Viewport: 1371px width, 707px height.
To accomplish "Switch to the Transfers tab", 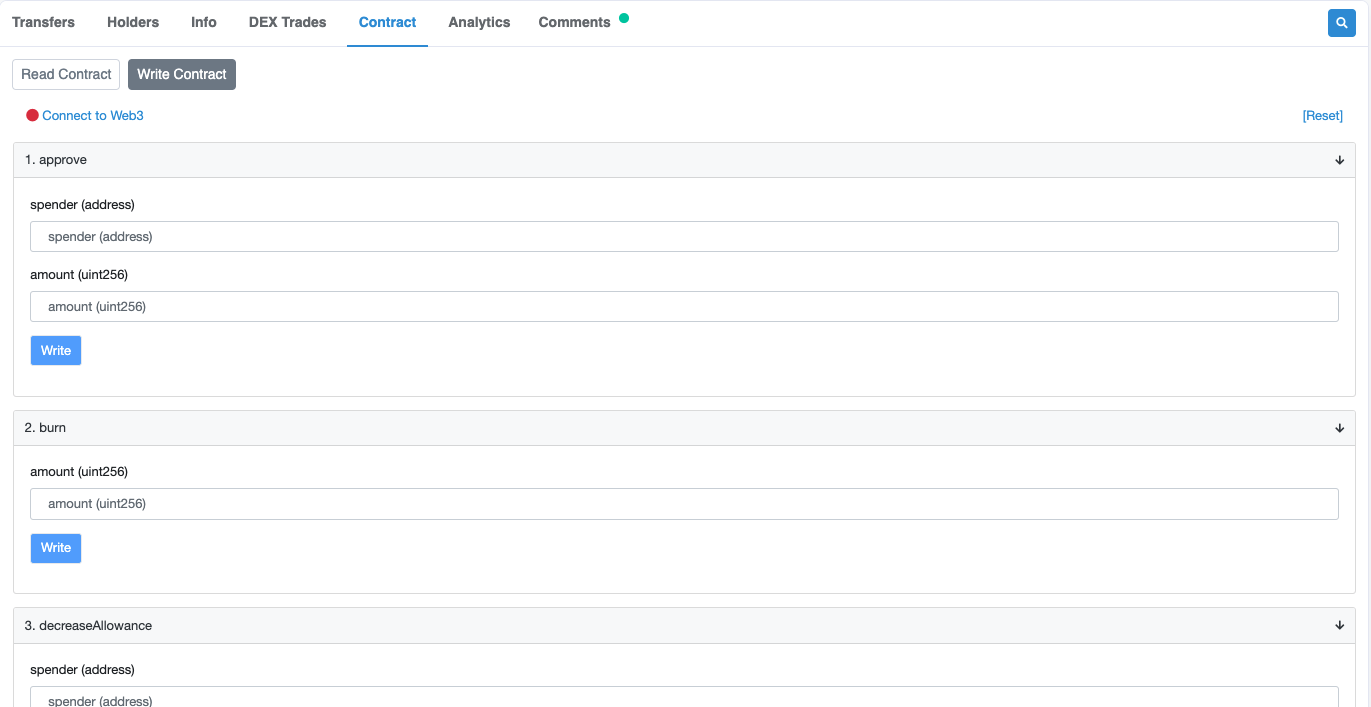I will click(43, 22).
